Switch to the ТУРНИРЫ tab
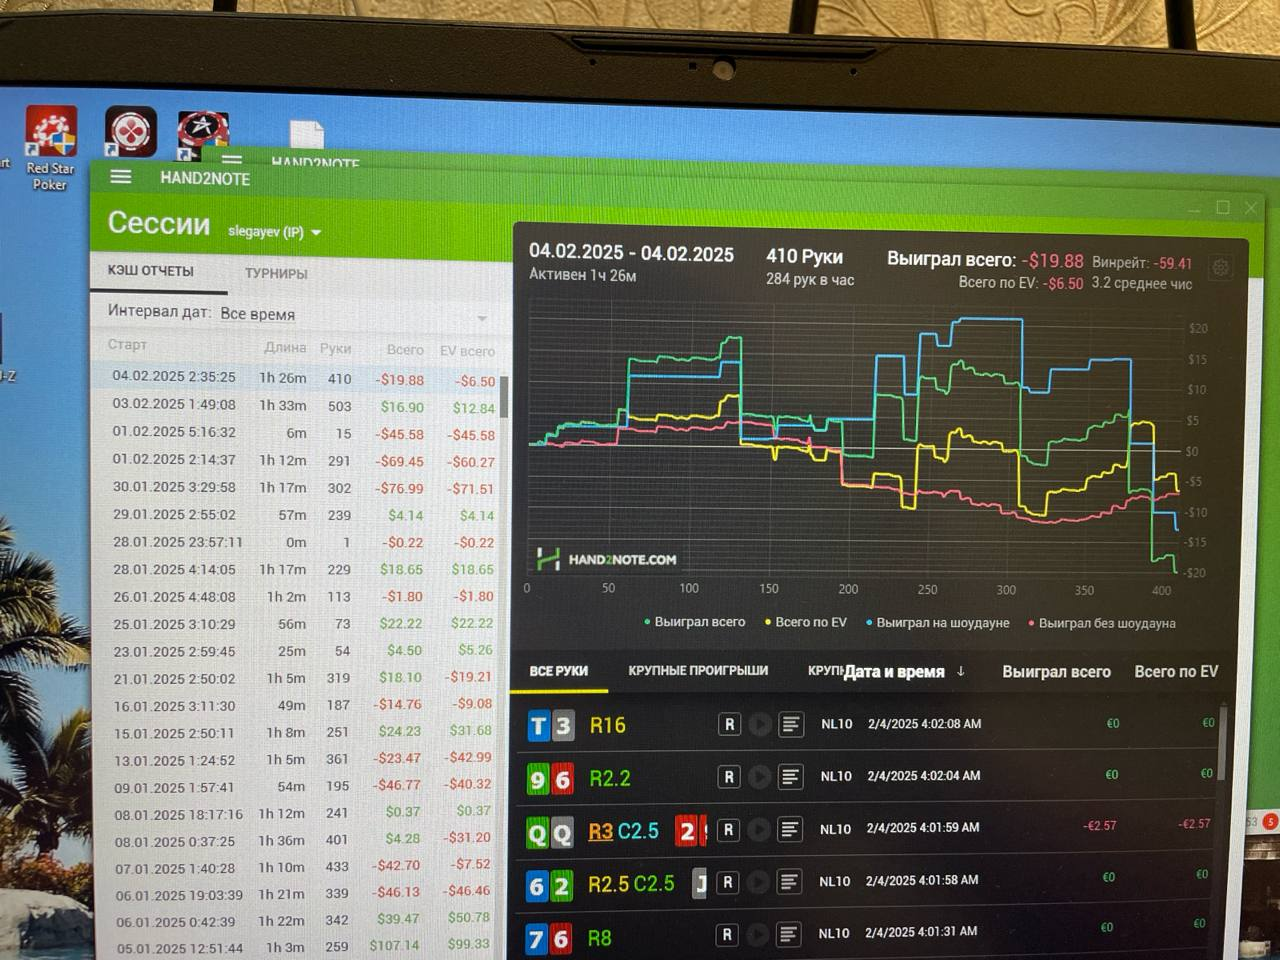The height and width of the screenshot is (960, 1280). coord(276,273)
